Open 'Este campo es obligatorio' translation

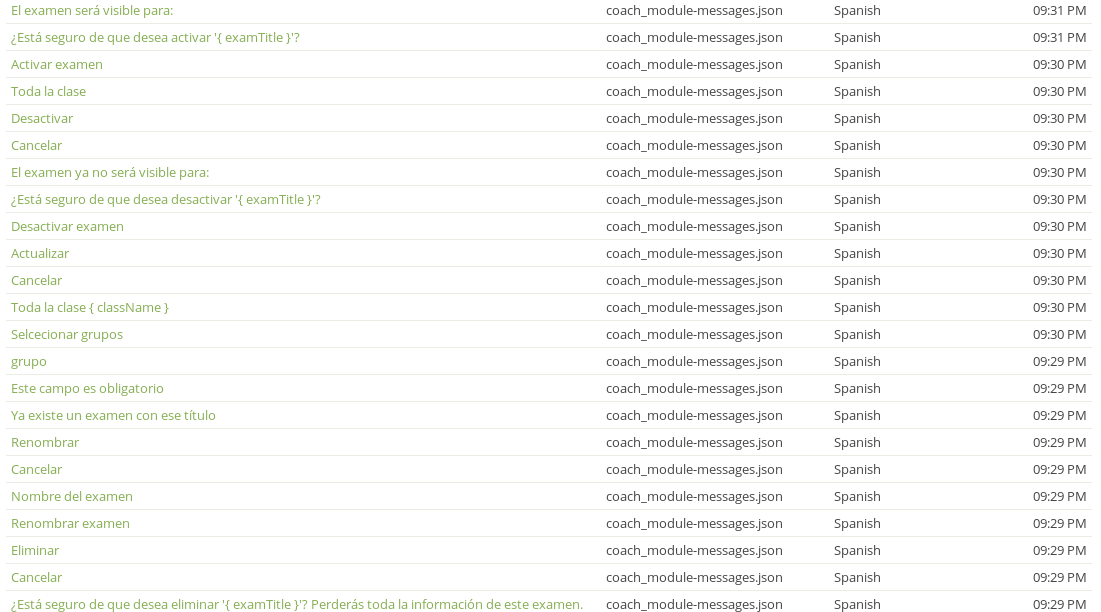[87, 389]
